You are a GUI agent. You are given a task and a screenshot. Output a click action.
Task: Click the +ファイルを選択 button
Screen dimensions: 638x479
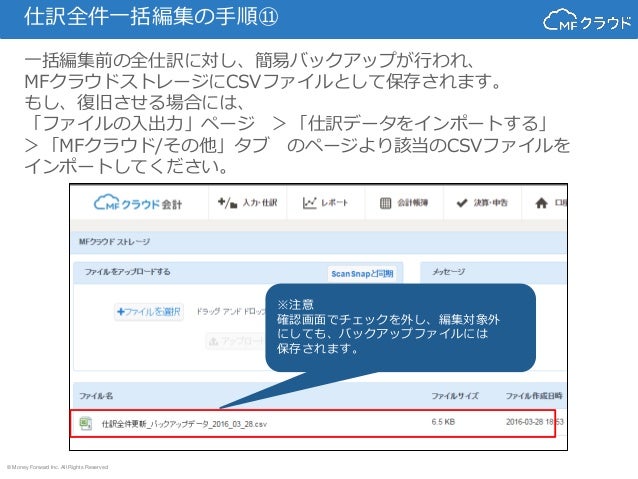pyautogui.click(x=149, y=312)
